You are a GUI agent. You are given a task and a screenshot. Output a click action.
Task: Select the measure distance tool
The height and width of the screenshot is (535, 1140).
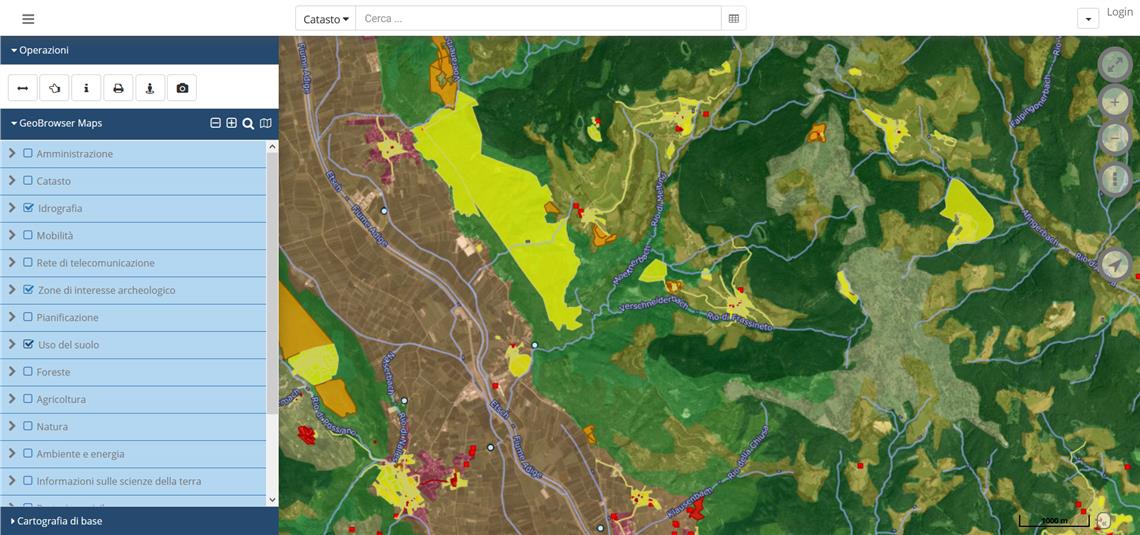coord(23,88)
